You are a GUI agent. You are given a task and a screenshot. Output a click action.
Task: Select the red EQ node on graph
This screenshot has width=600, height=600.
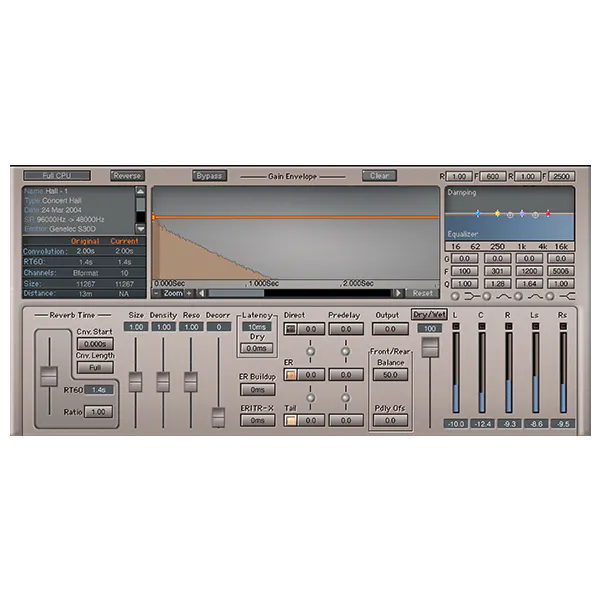tap(548, 214)
